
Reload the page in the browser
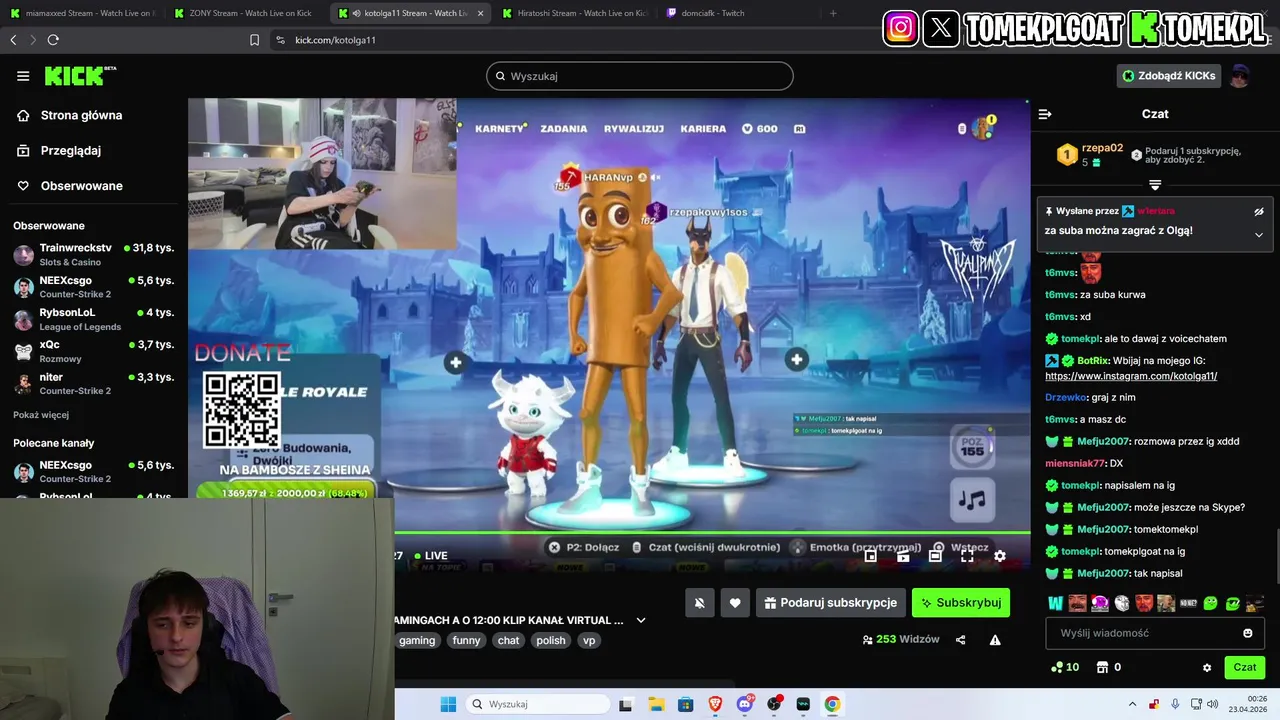point(53,40)
